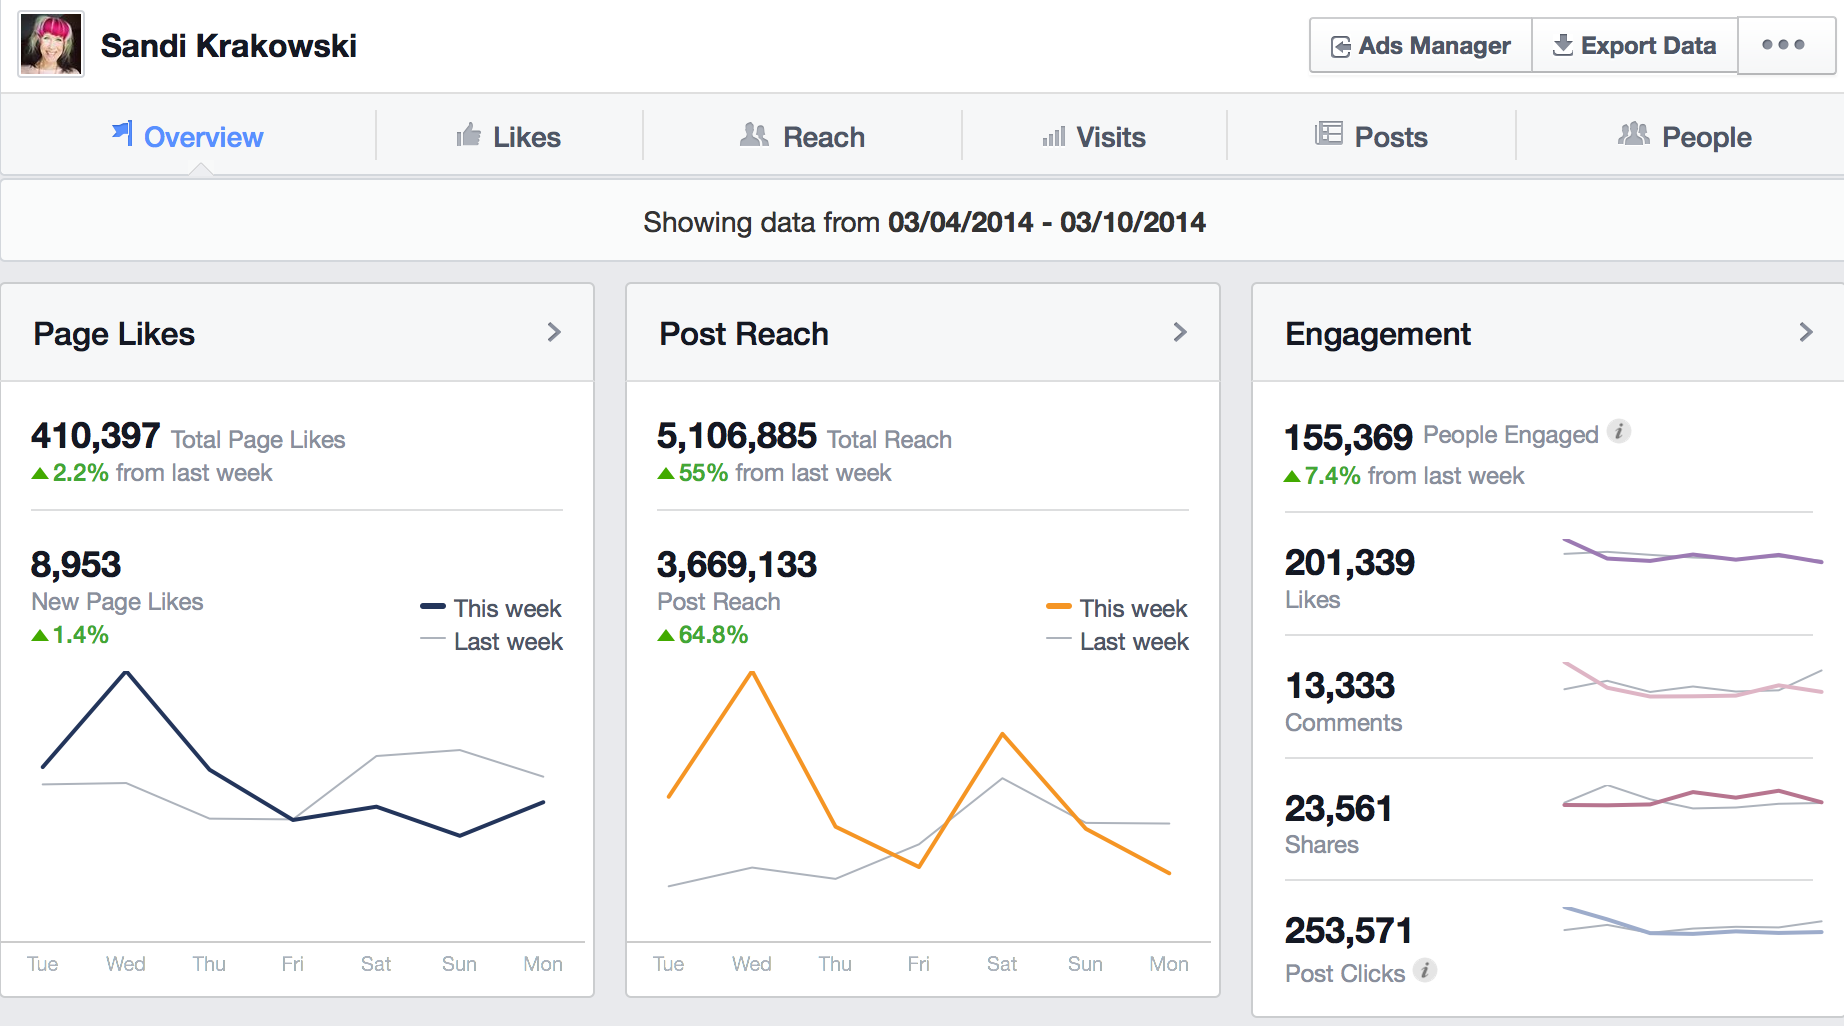Expand Engagement panel with chevron
This screenshot has width=1844, height=1026.
point(1805,333)
